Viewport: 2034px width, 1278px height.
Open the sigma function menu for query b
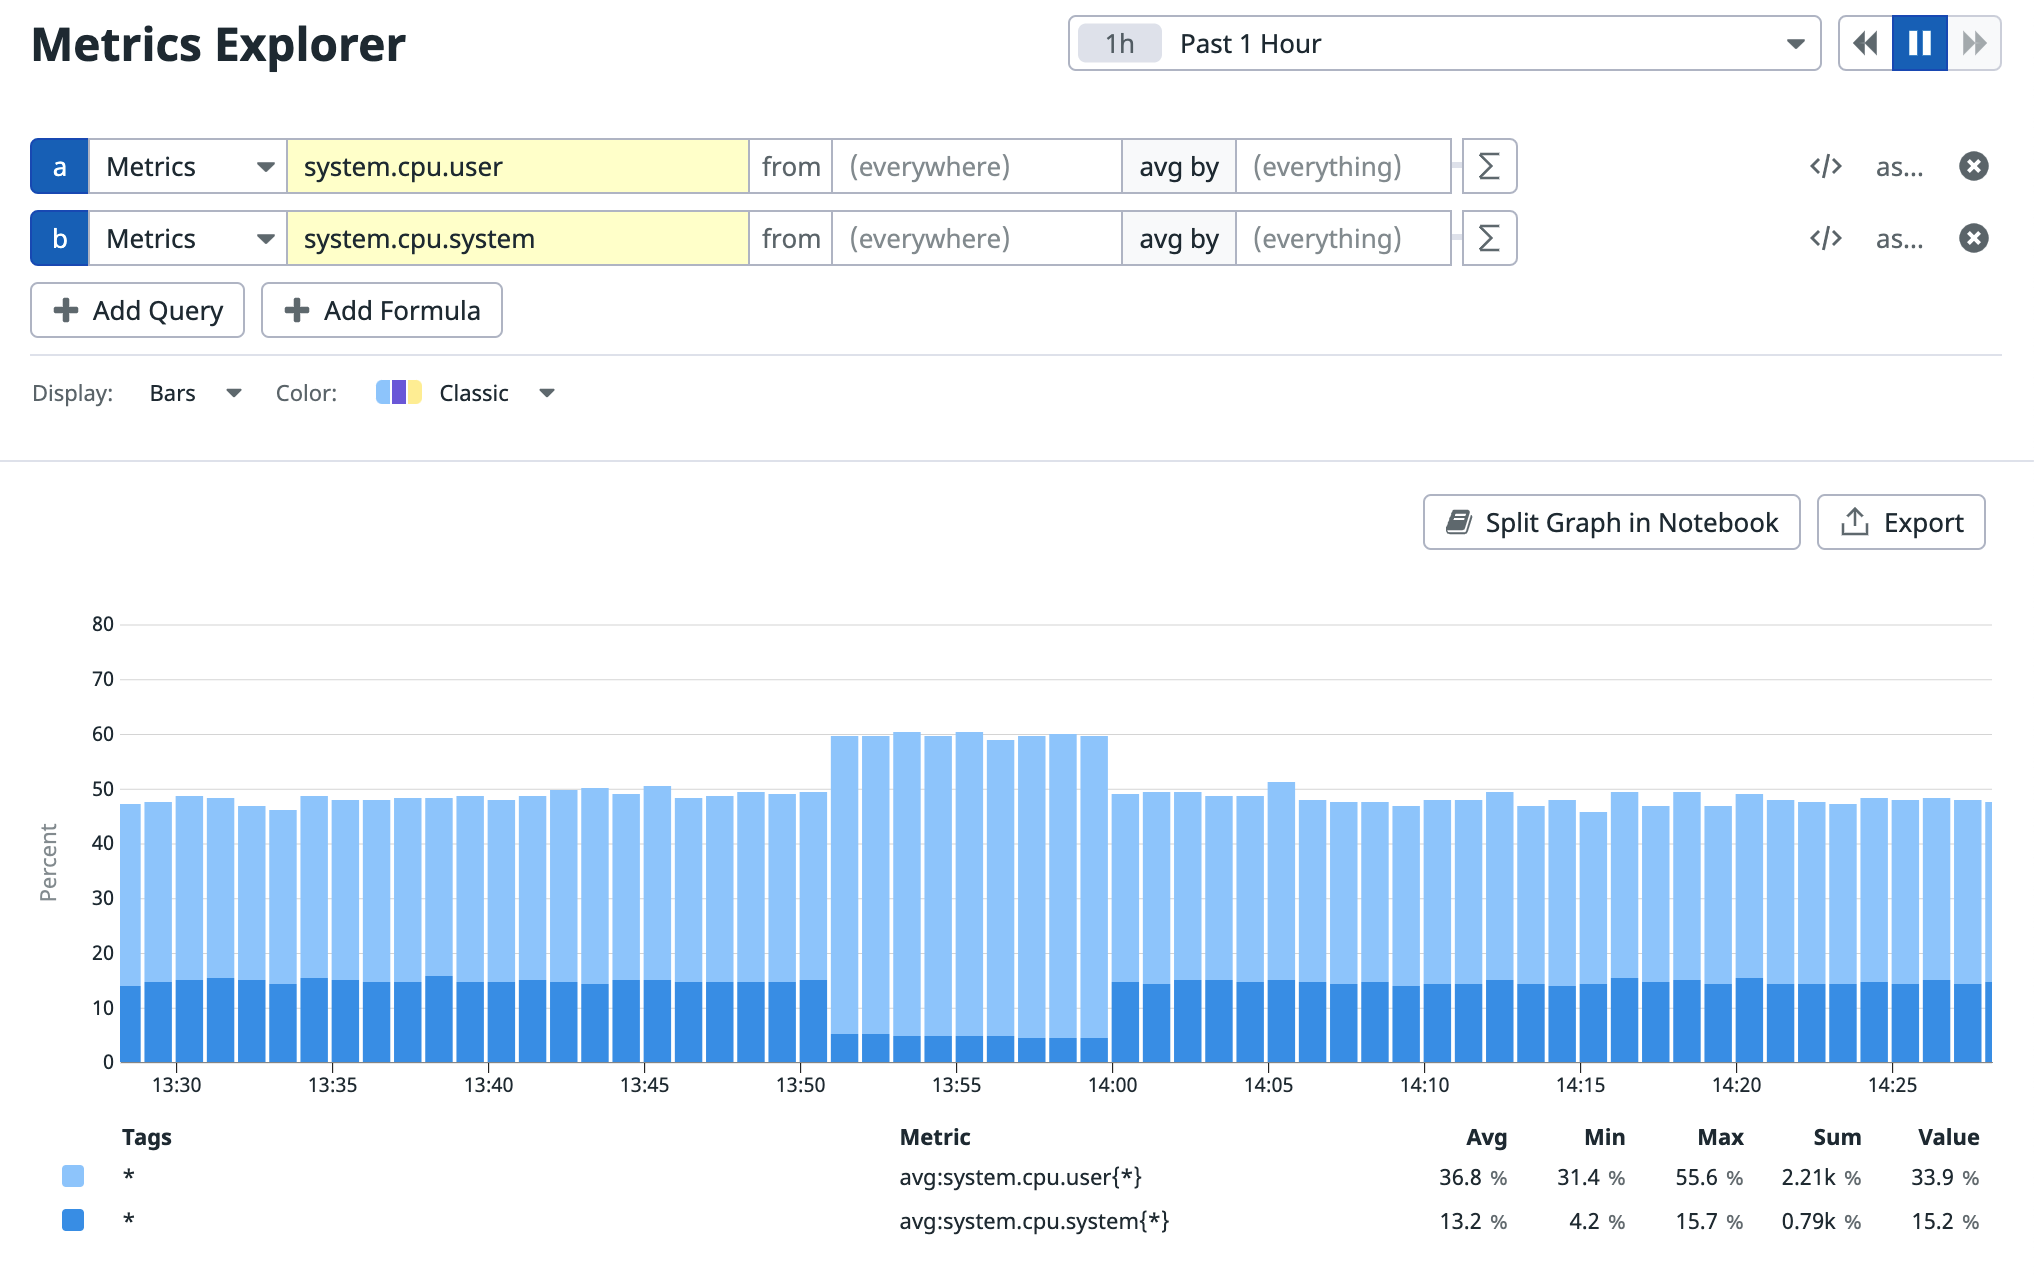(x=1489, y=238)
